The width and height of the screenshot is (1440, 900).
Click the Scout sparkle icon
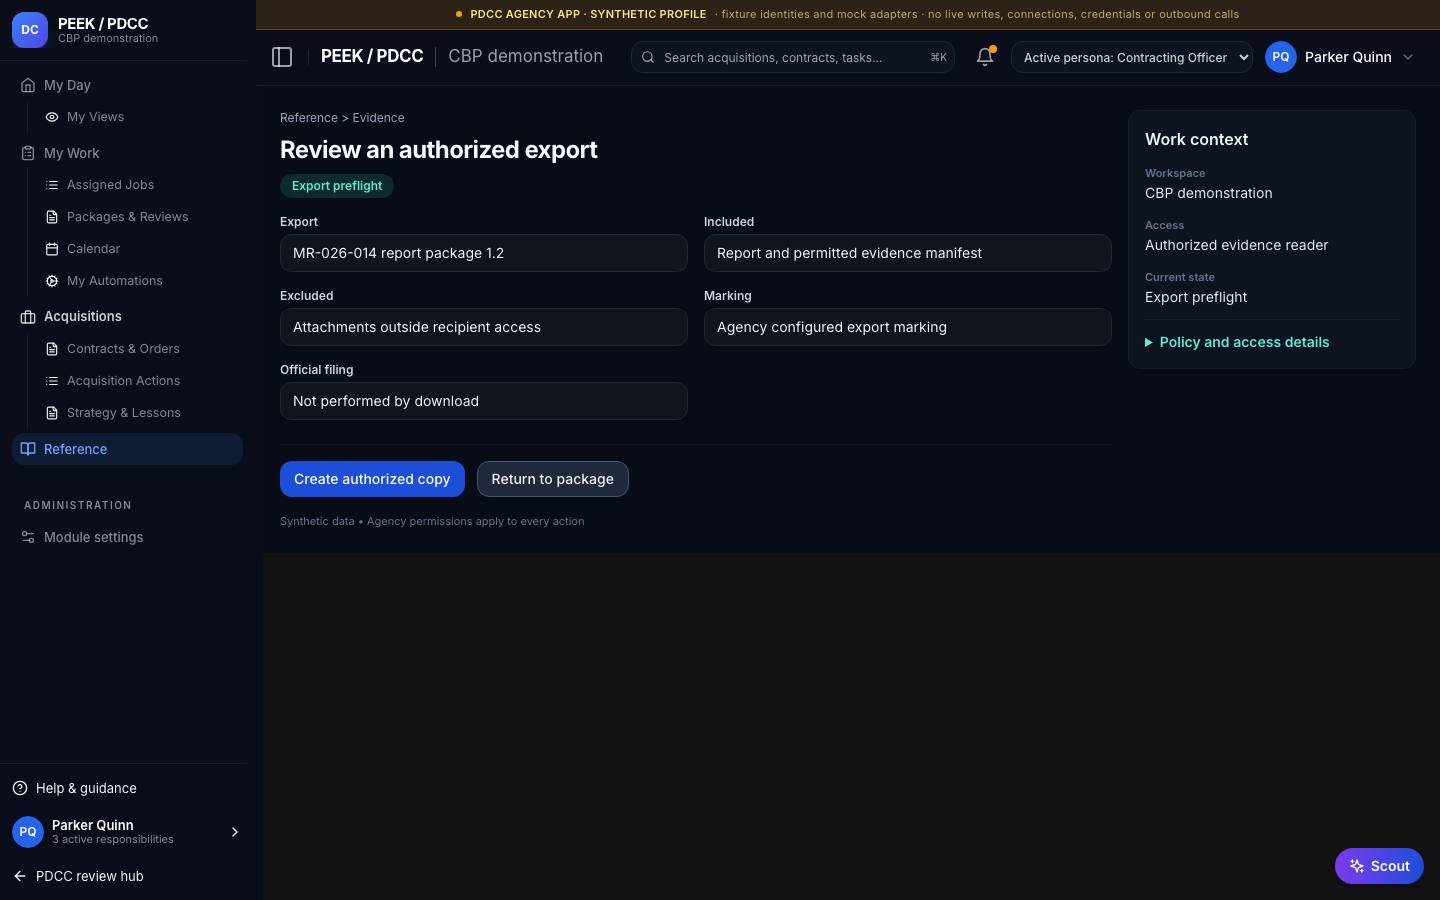click(x=1357, y=866)
